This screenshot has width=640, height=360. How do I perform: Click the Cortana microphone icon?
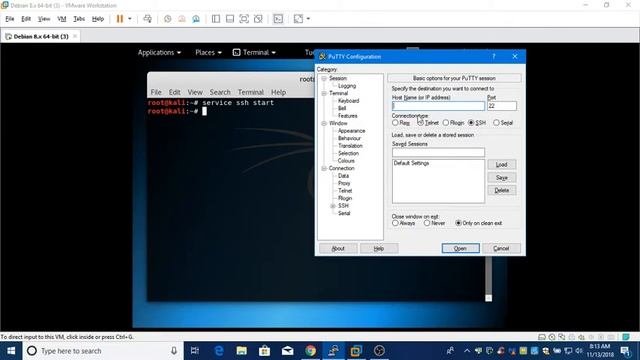(x=174, y=351)
